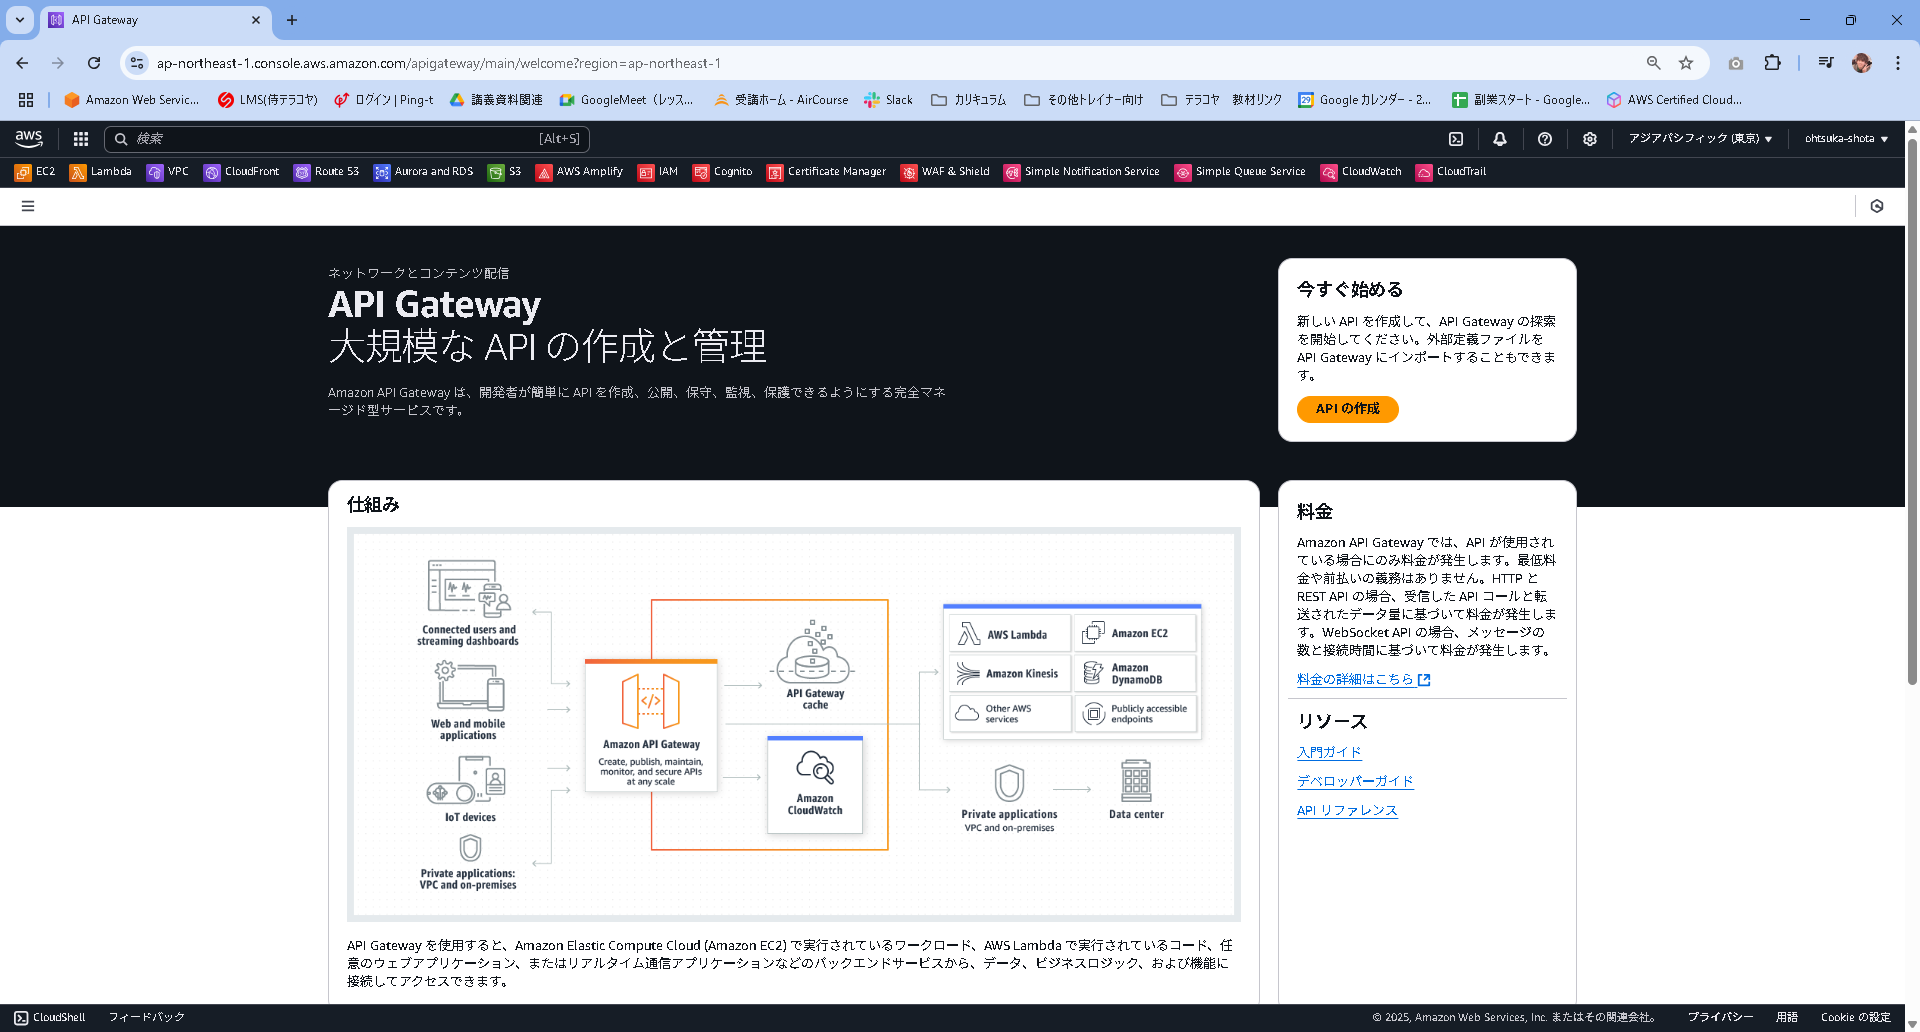This screenshot has height=1032, width=1920.
Task: Click the APIの作成 button
Action: 1347,409
